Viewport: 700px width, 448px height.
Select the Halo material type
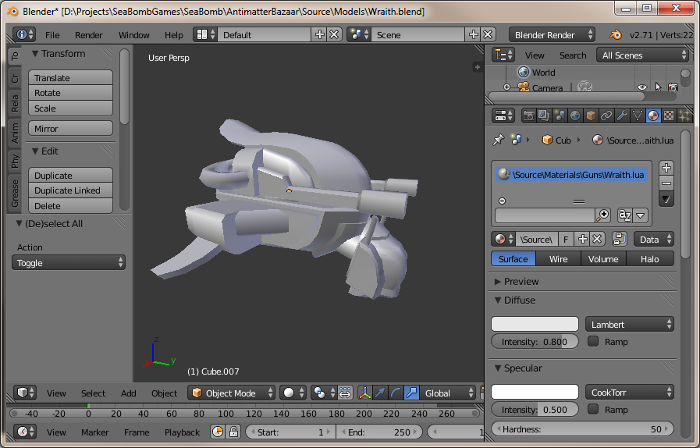(650, 259)
